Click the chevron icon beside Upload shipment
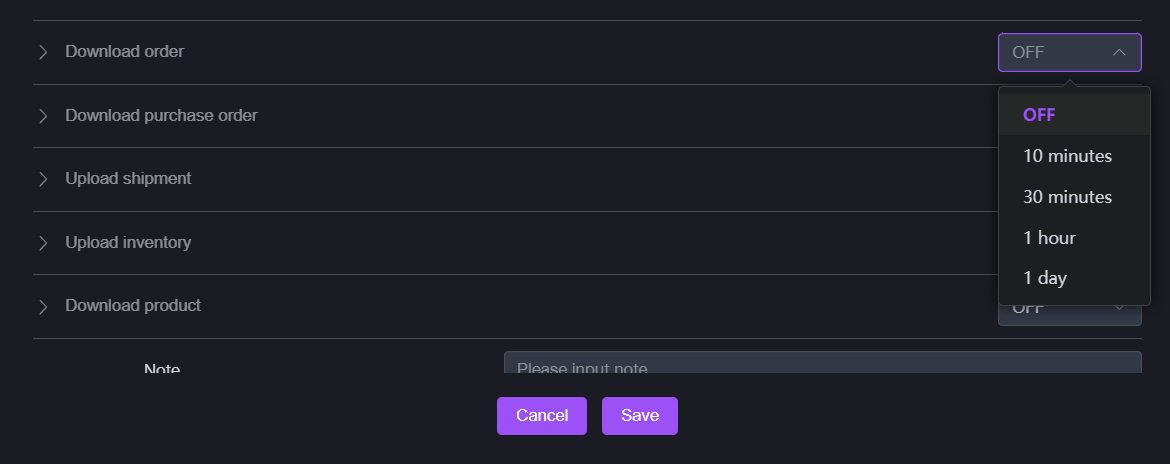Screen dimensions: 1170x464 pyautogui.click(x=43, y=179)
